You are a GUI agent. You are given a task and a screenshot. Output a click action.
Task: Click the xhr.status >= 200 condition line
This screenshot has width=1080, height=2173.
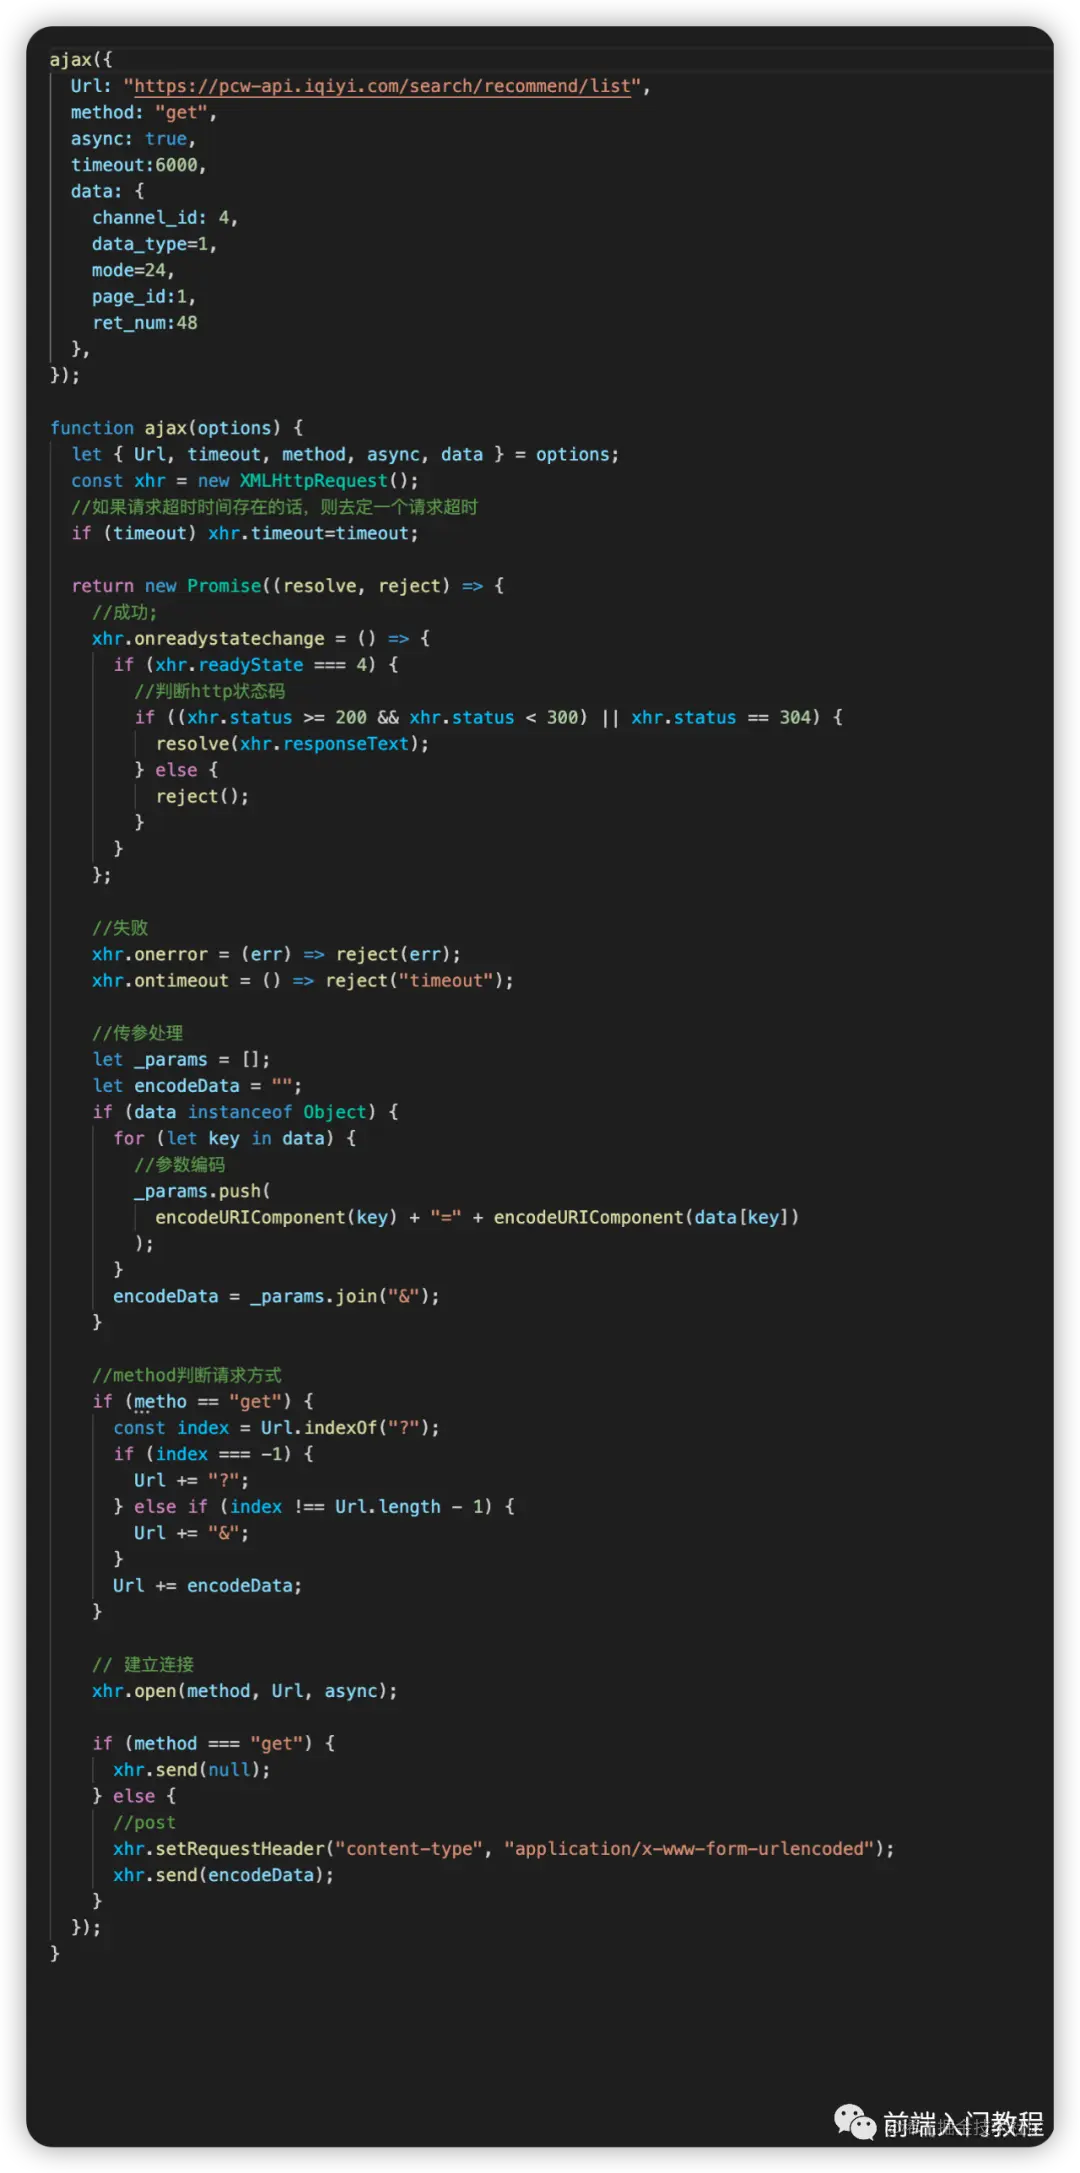point(489,717)
